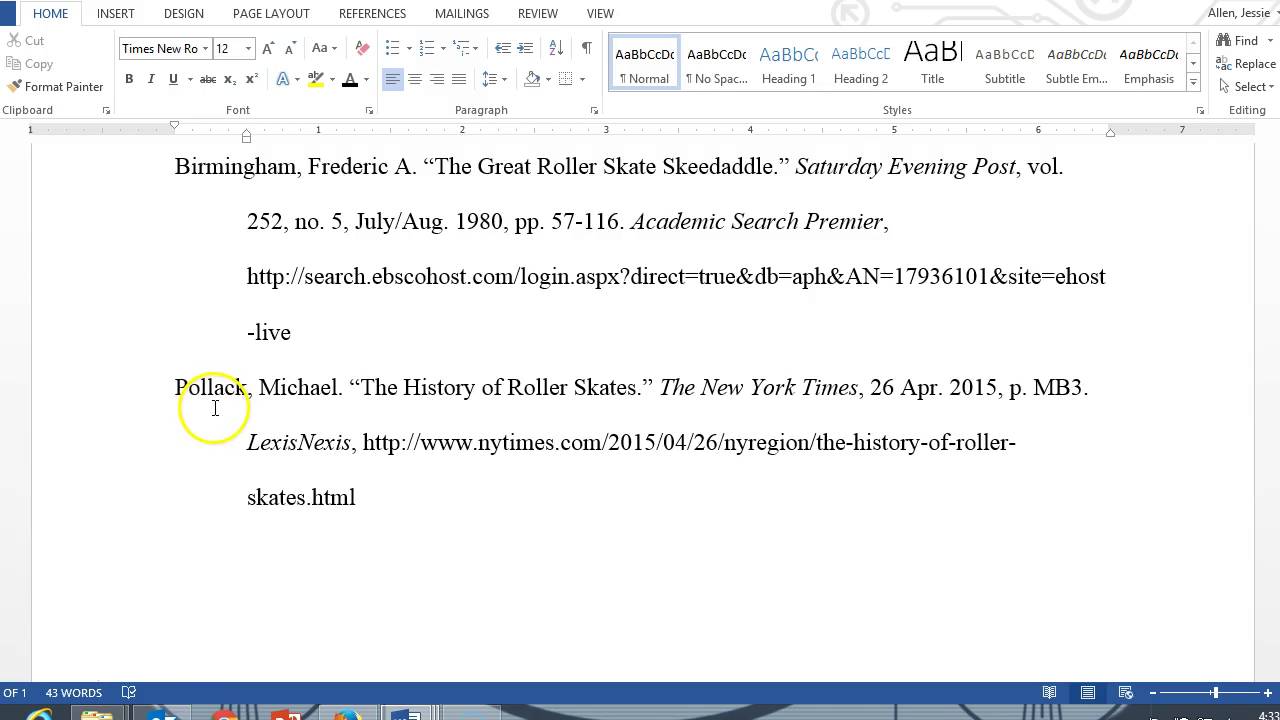Toggle bold formatting
The image size is (1280, 720).
129,79
